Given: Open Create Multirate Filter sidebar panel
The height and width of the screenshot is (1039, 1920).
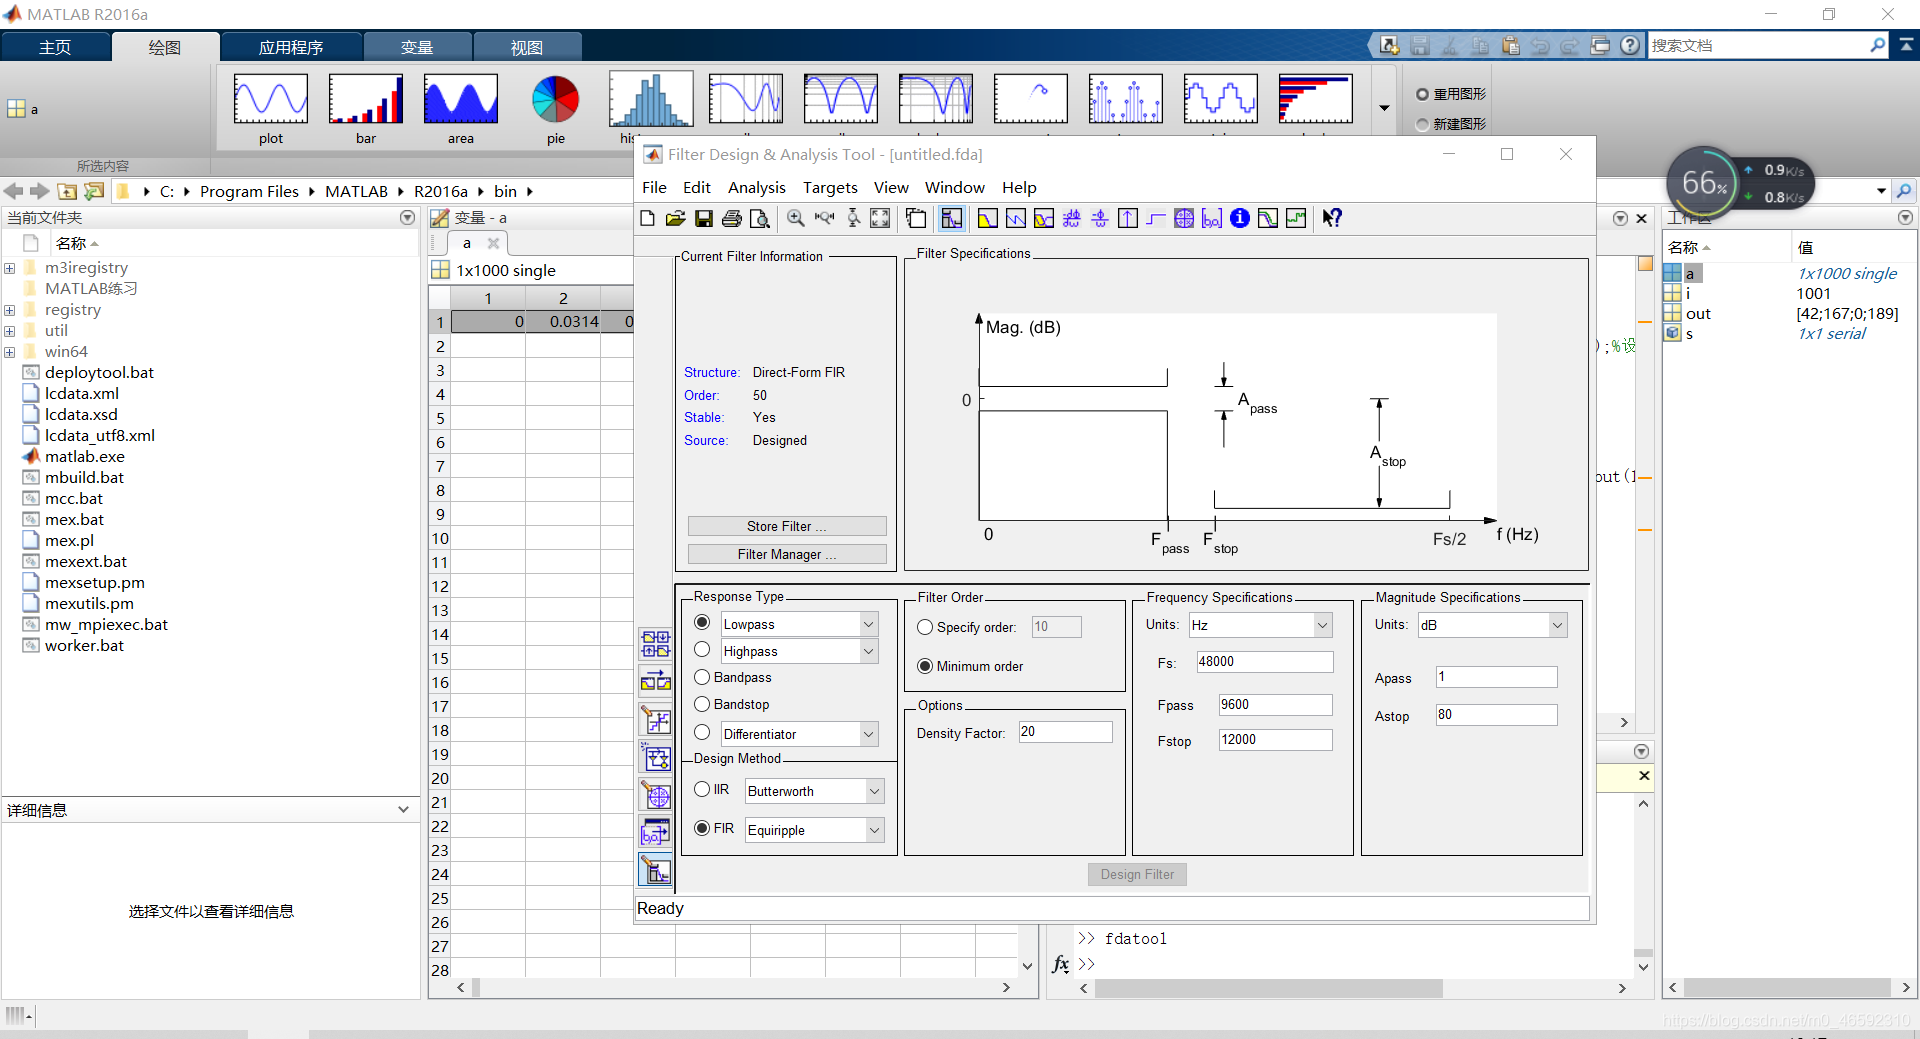Looking at the screenshot, I should [656, 644].
